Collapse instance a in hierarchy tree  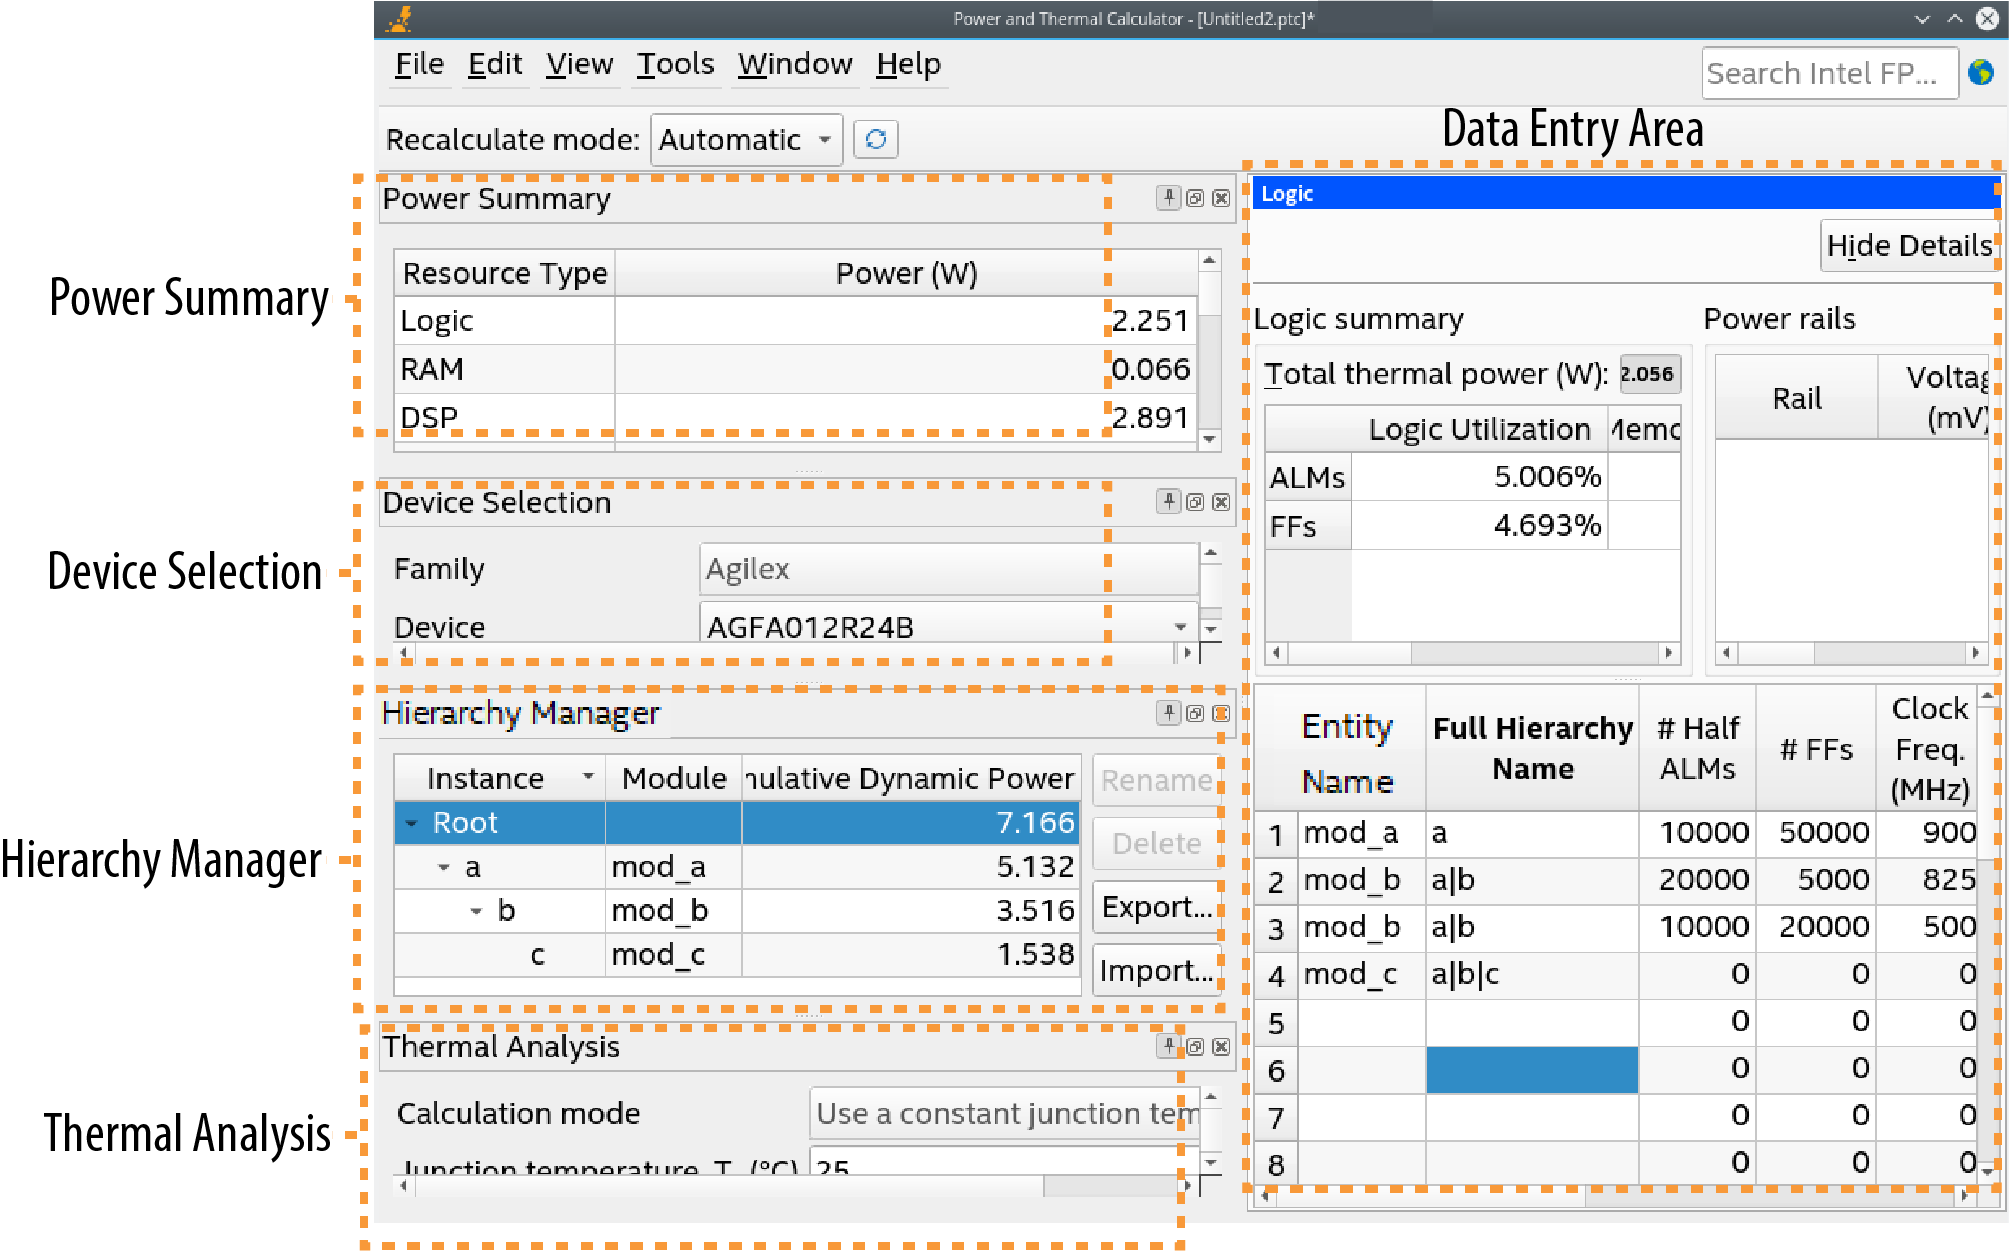(444, 867)
